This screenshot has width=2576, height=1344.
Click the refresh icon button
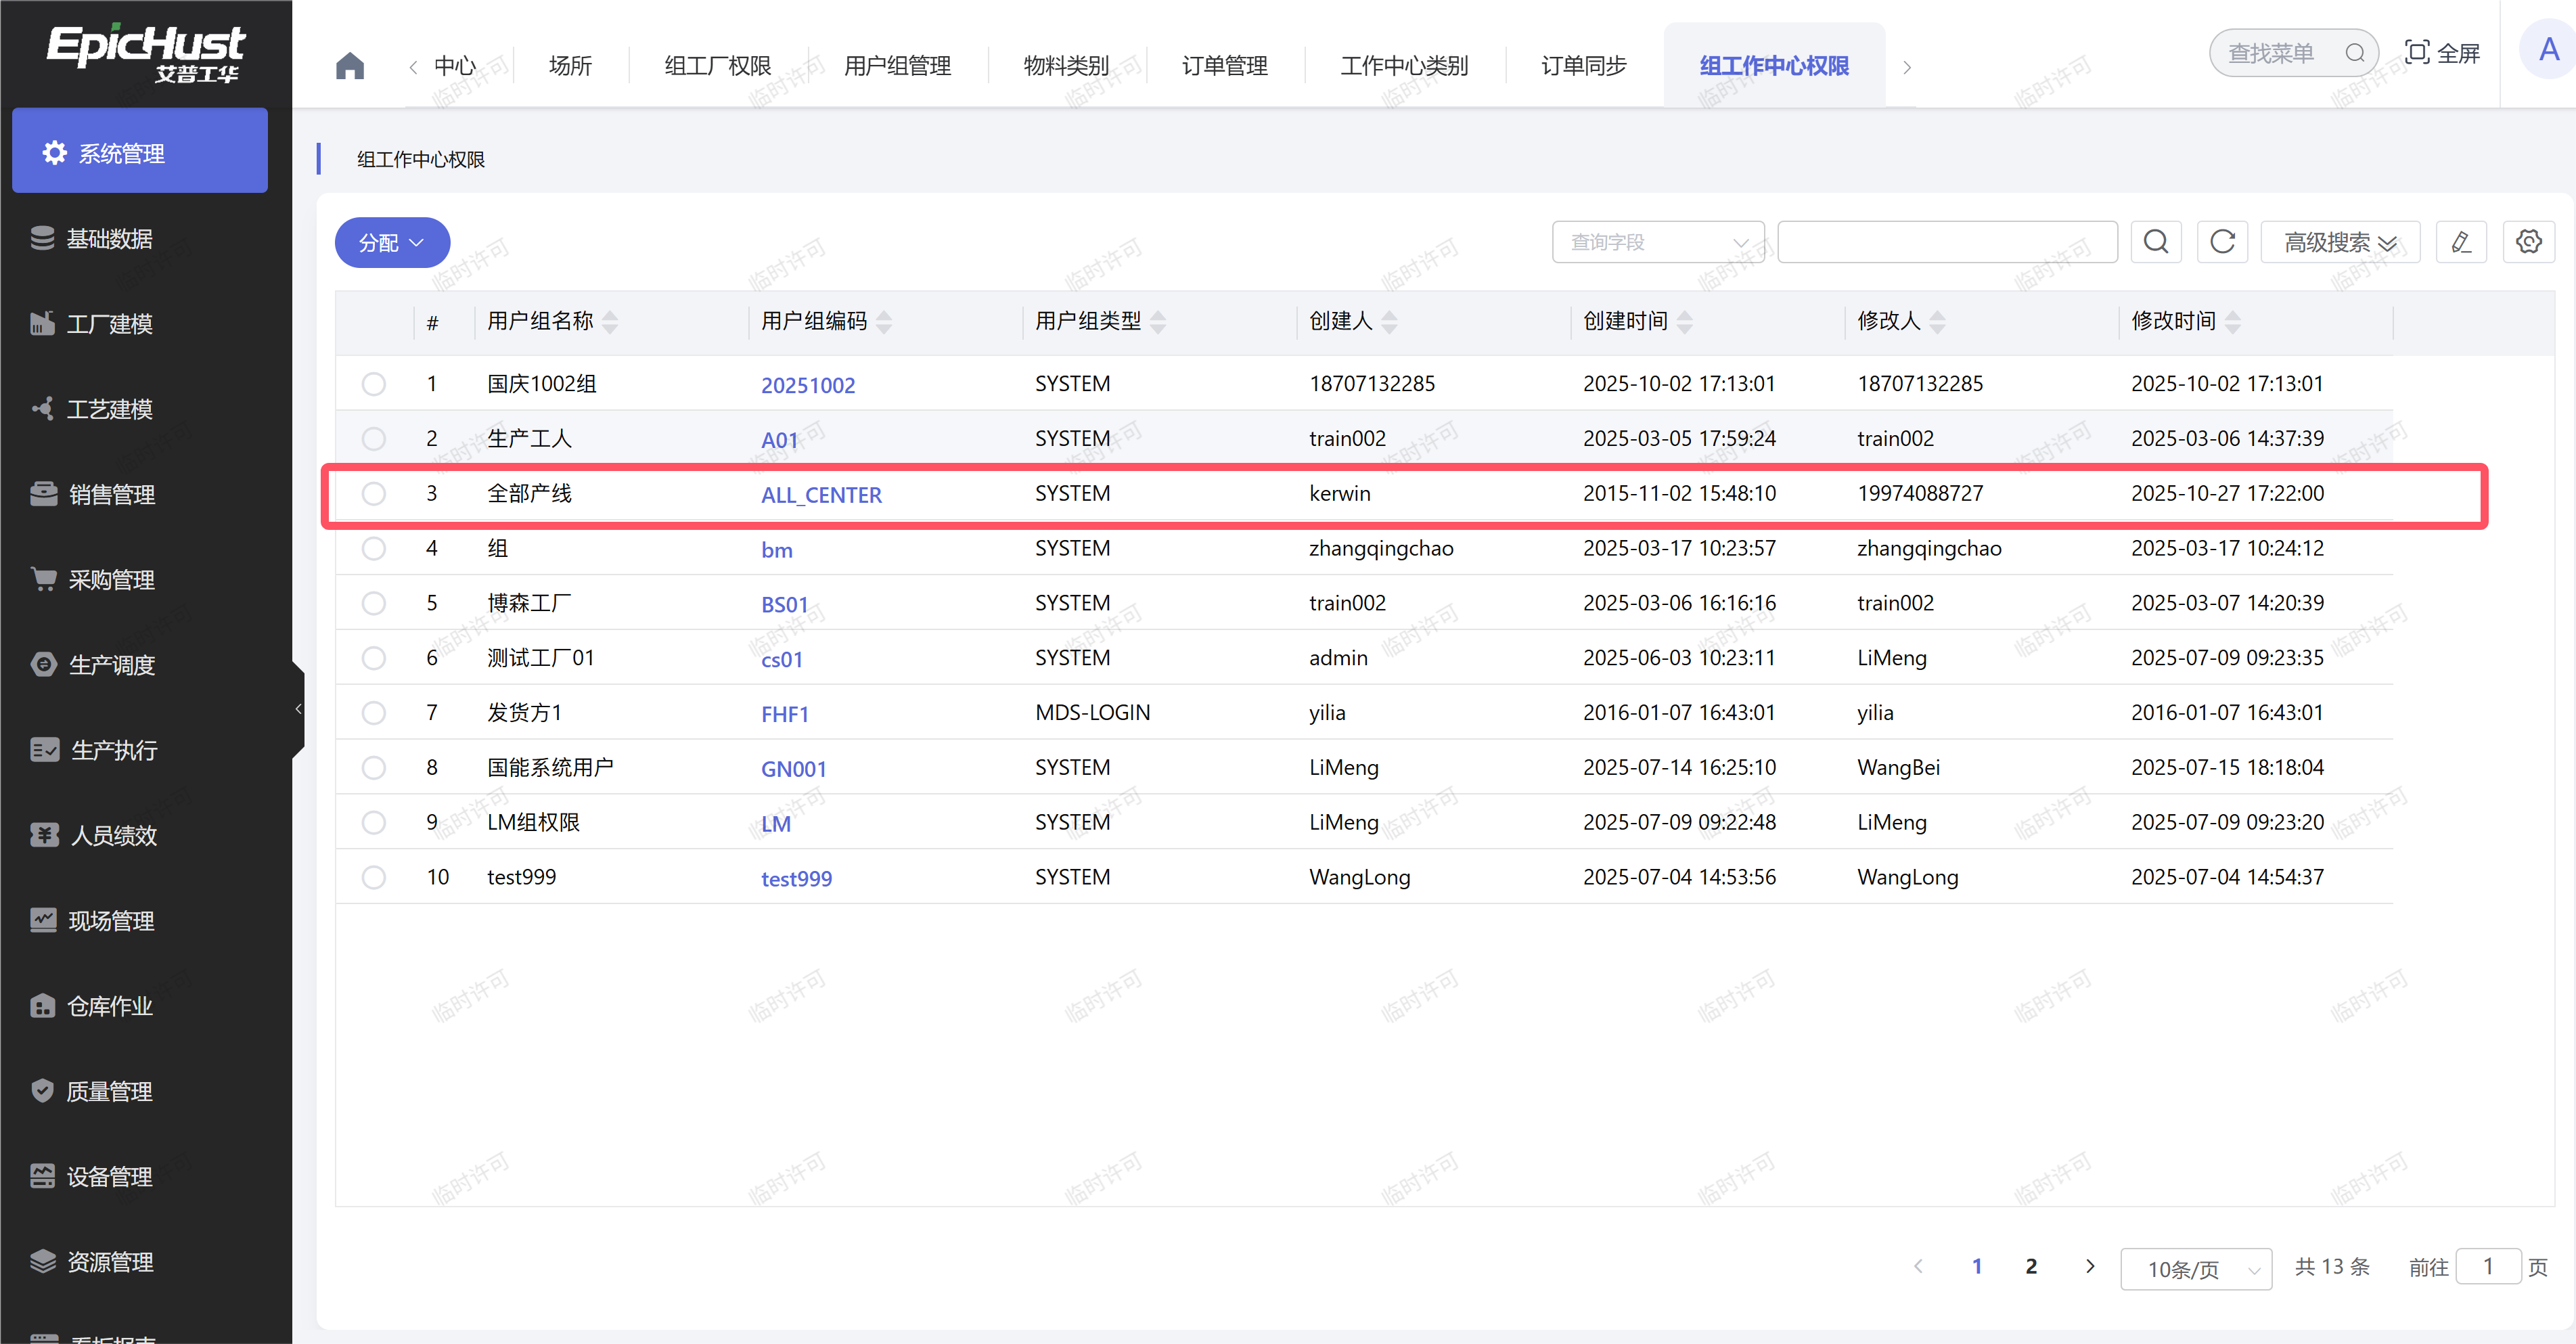click(x=2222, y=242)
